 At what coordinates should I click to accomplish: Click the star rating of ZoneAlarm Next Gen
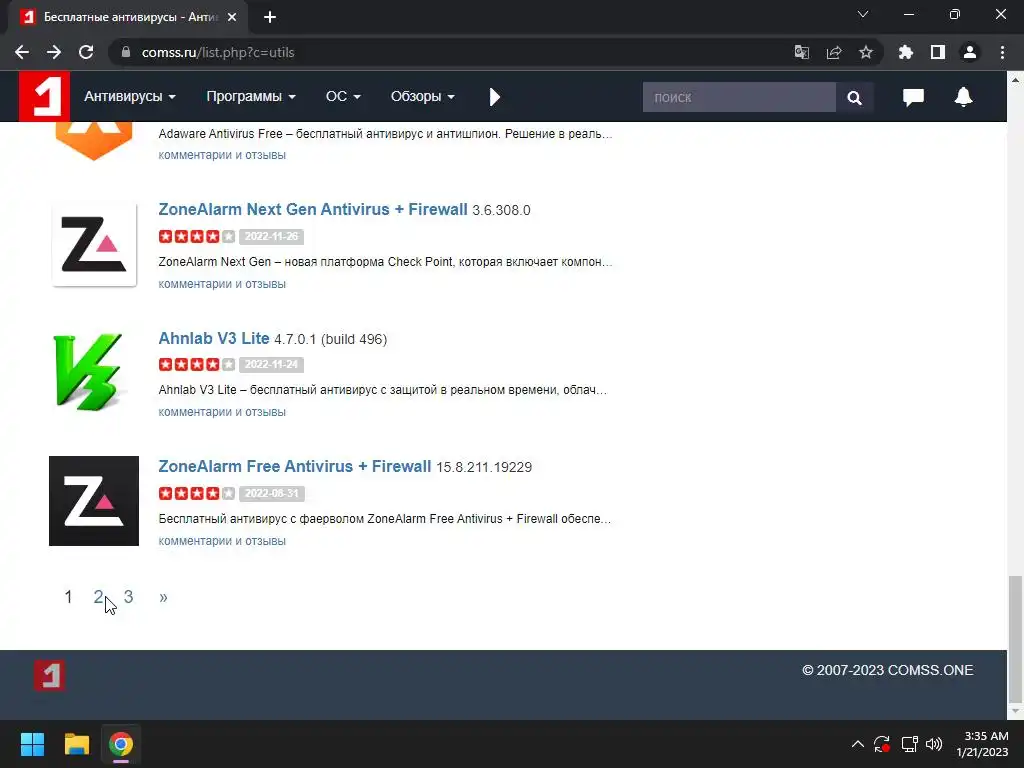[x=197, y=236]
